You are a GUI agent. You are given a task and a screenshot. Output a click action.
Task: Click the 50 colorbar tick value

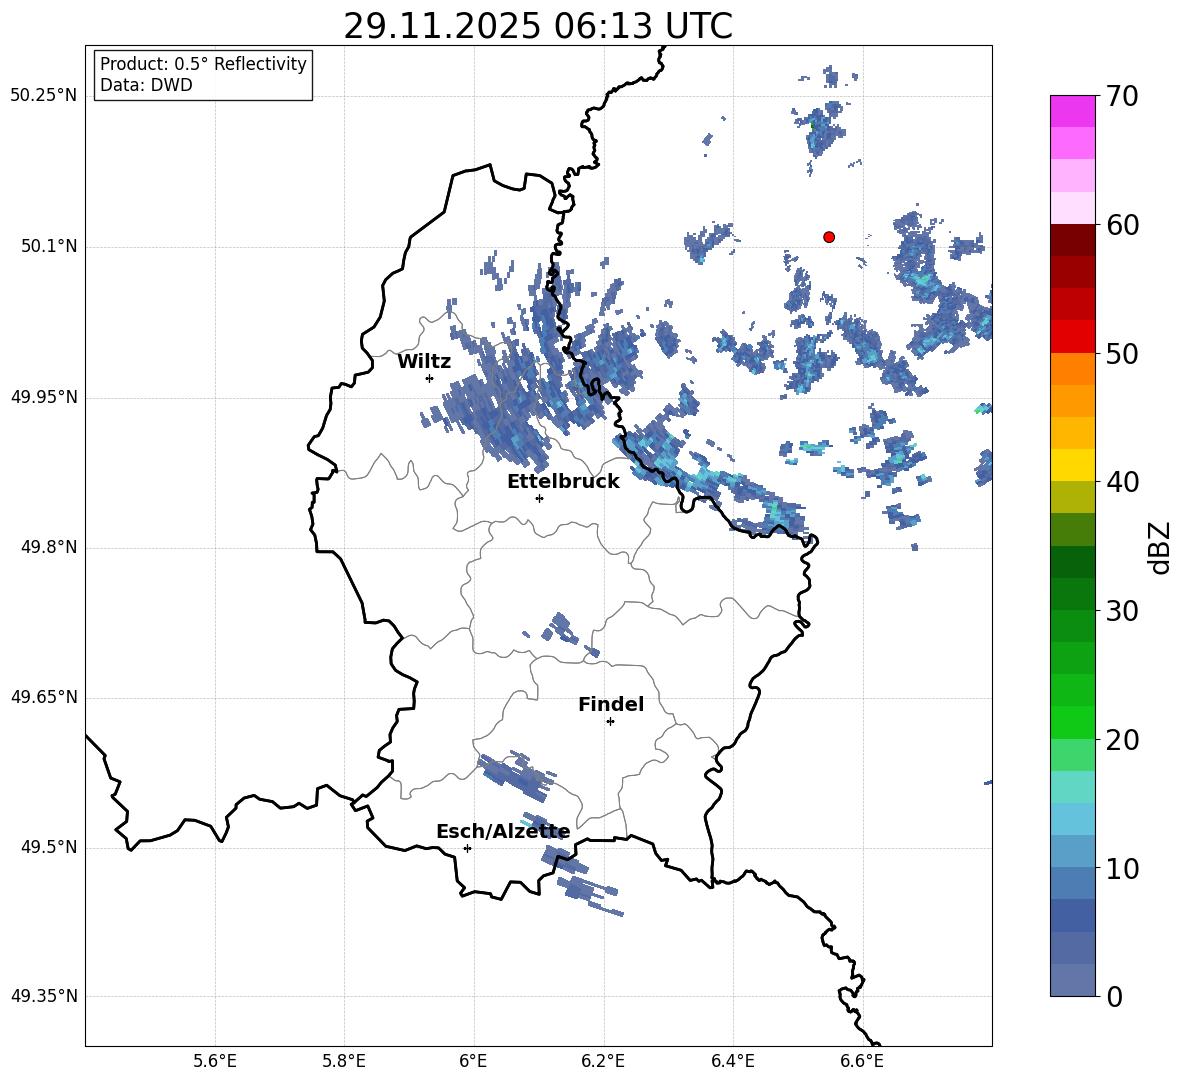point(1123,354)
